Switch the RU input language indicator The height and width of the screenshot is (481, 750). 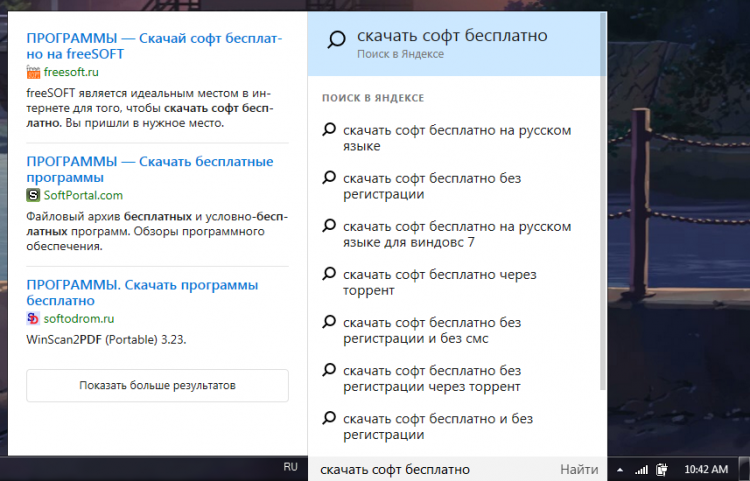click(x=291, y=467)
